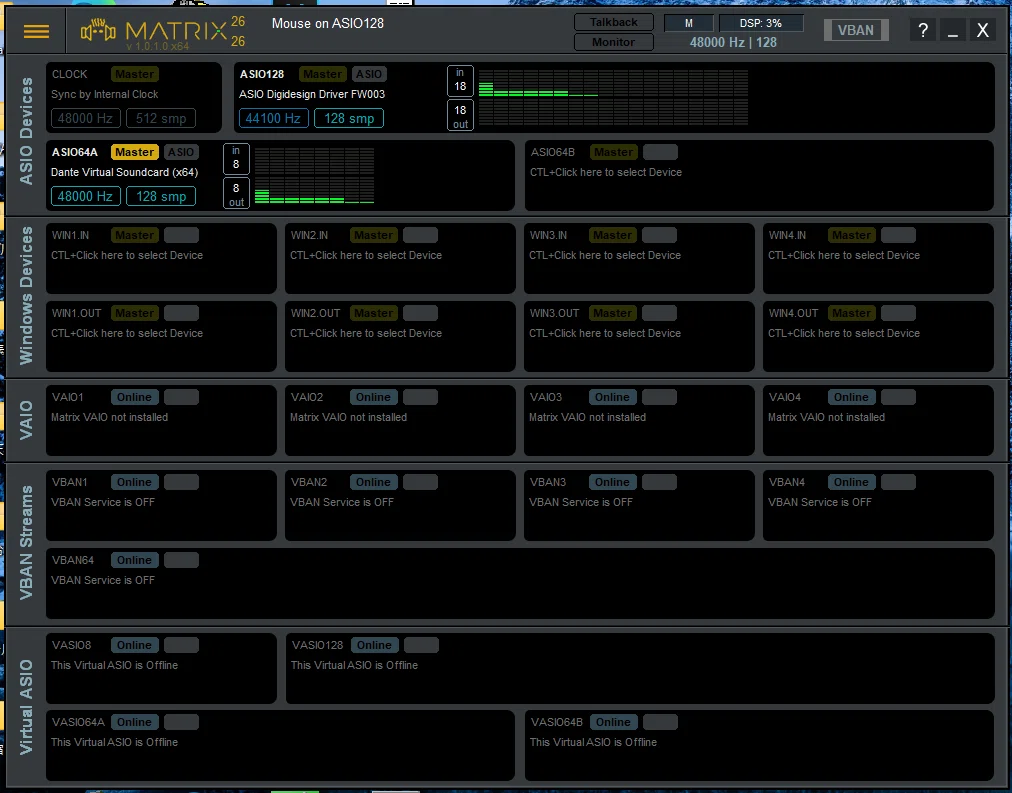Click the DSP: 3% indicator
This screenshot has height=793, width=1012.
pyautogui.click(x=761, y=23)
